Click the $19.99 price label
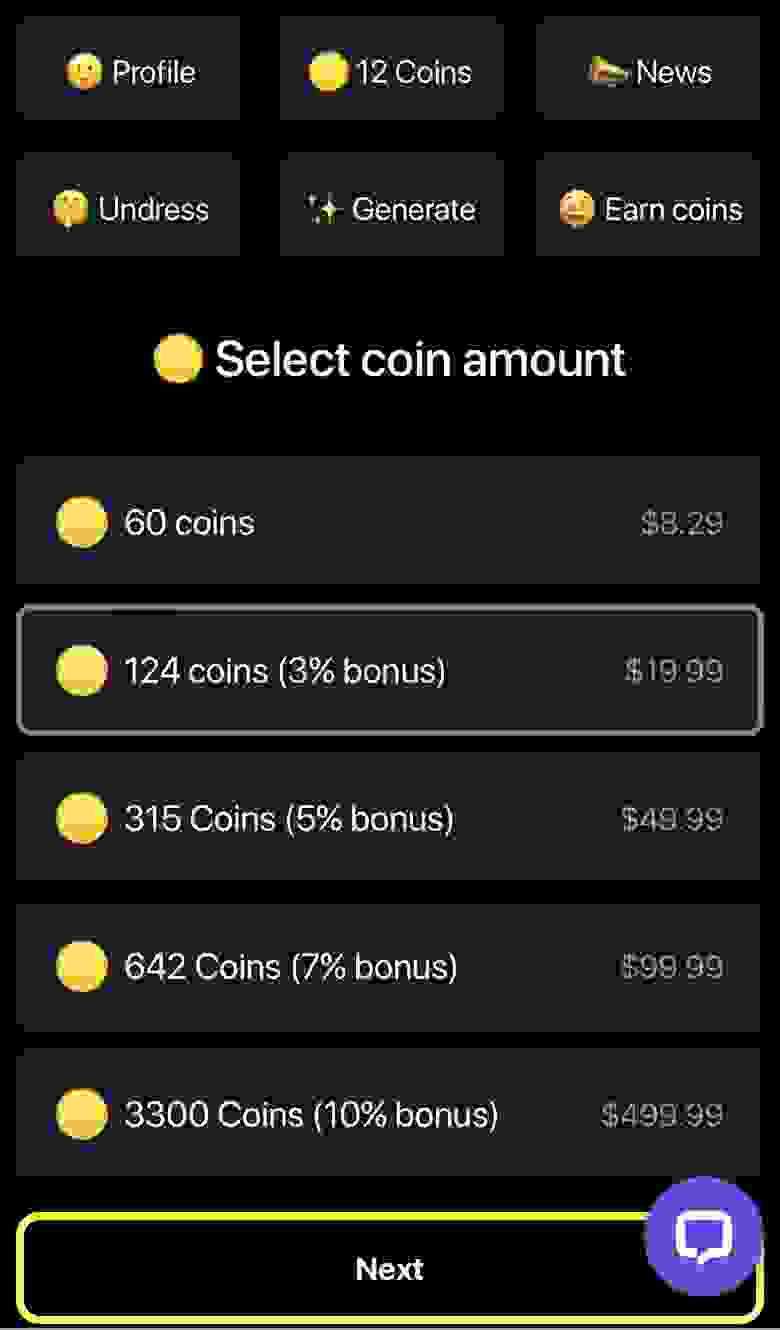 click(674, 670)
